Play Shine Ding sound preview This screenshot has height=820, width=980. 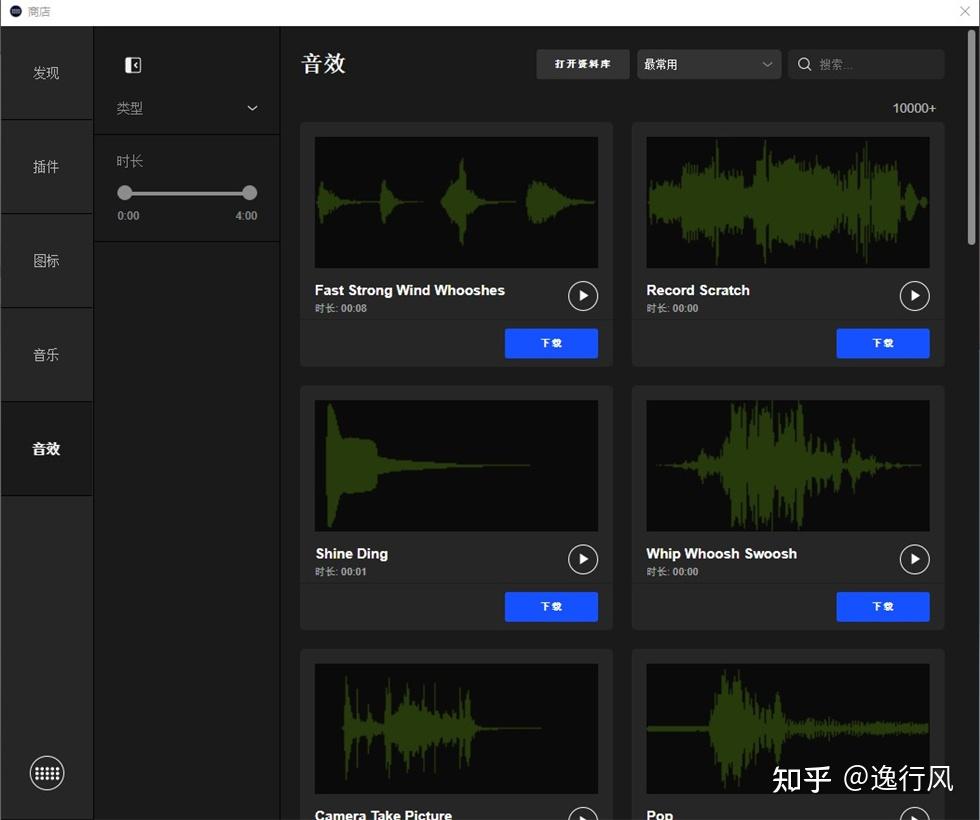click(582, 559)
